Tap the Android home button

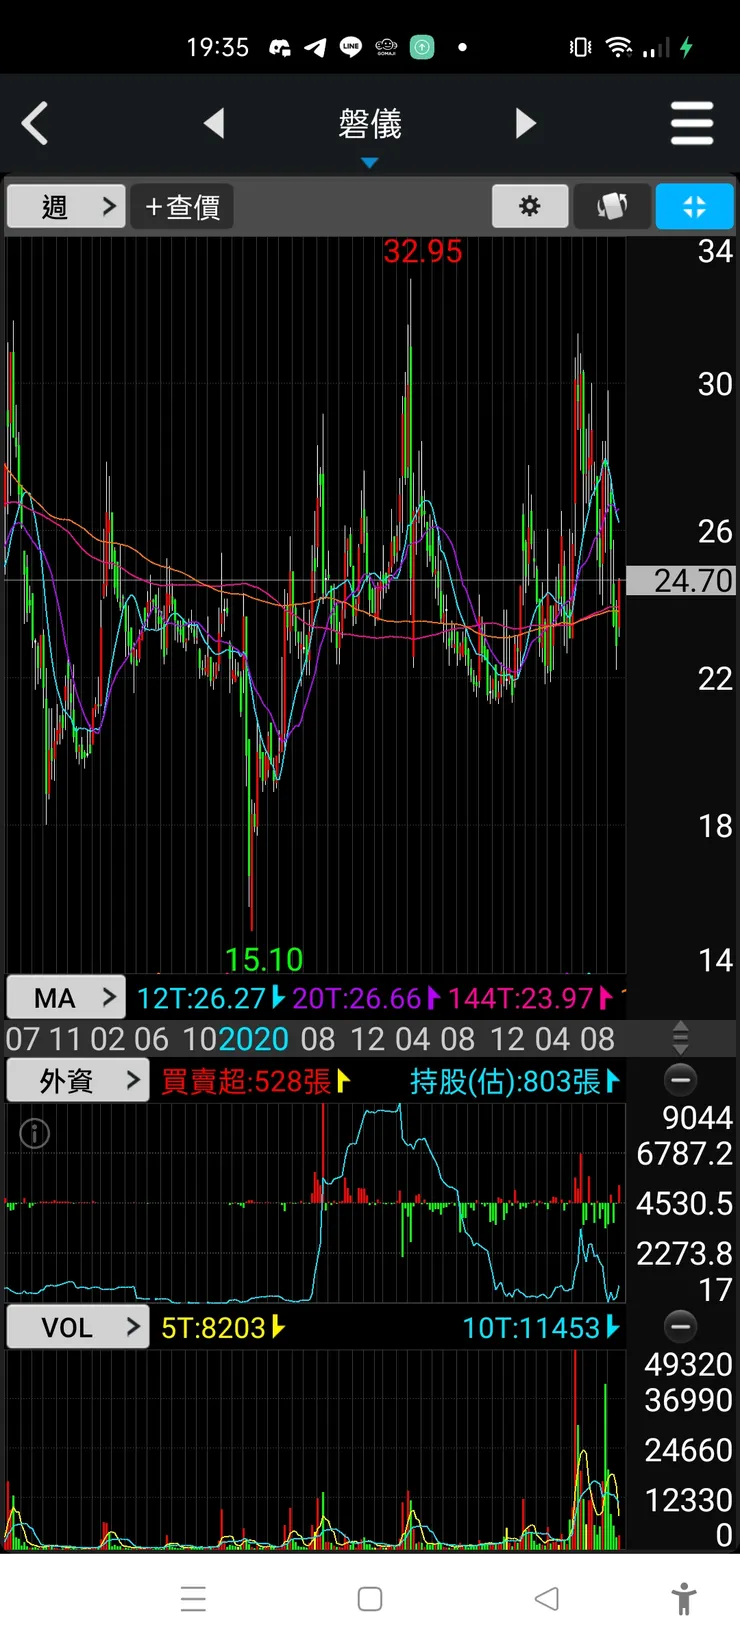tap(370, 1599)
